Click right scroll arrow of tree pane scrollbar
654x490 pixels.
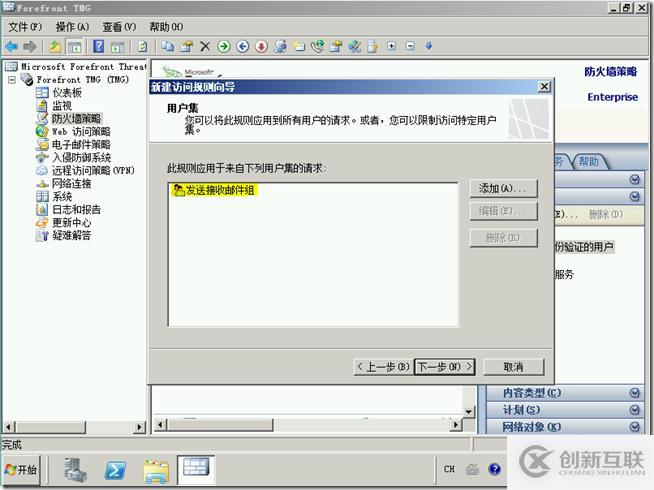click(x=139, y=427)
